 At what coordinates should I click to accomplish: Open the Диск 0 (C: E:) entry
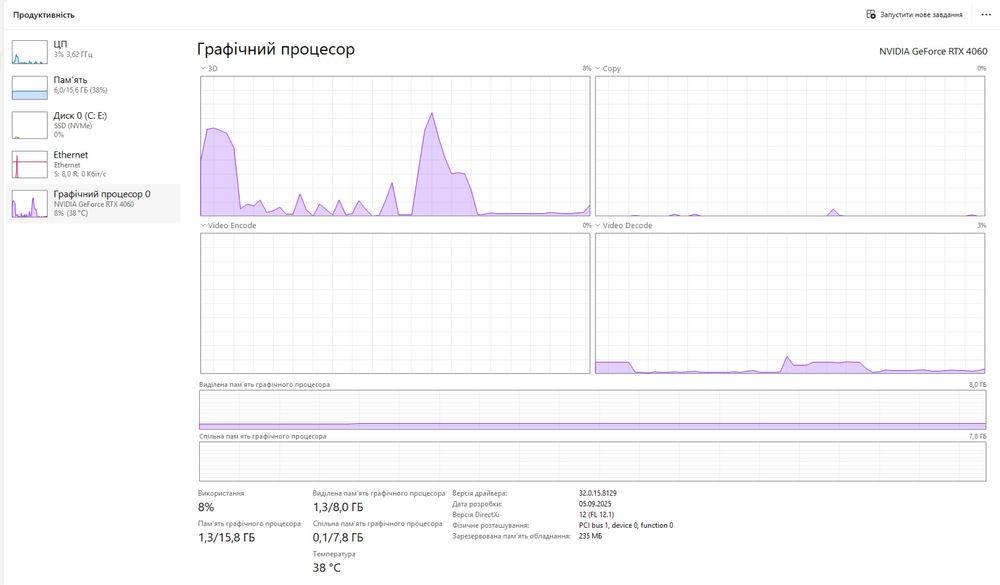pyautogui.click(x=93, y=124)
